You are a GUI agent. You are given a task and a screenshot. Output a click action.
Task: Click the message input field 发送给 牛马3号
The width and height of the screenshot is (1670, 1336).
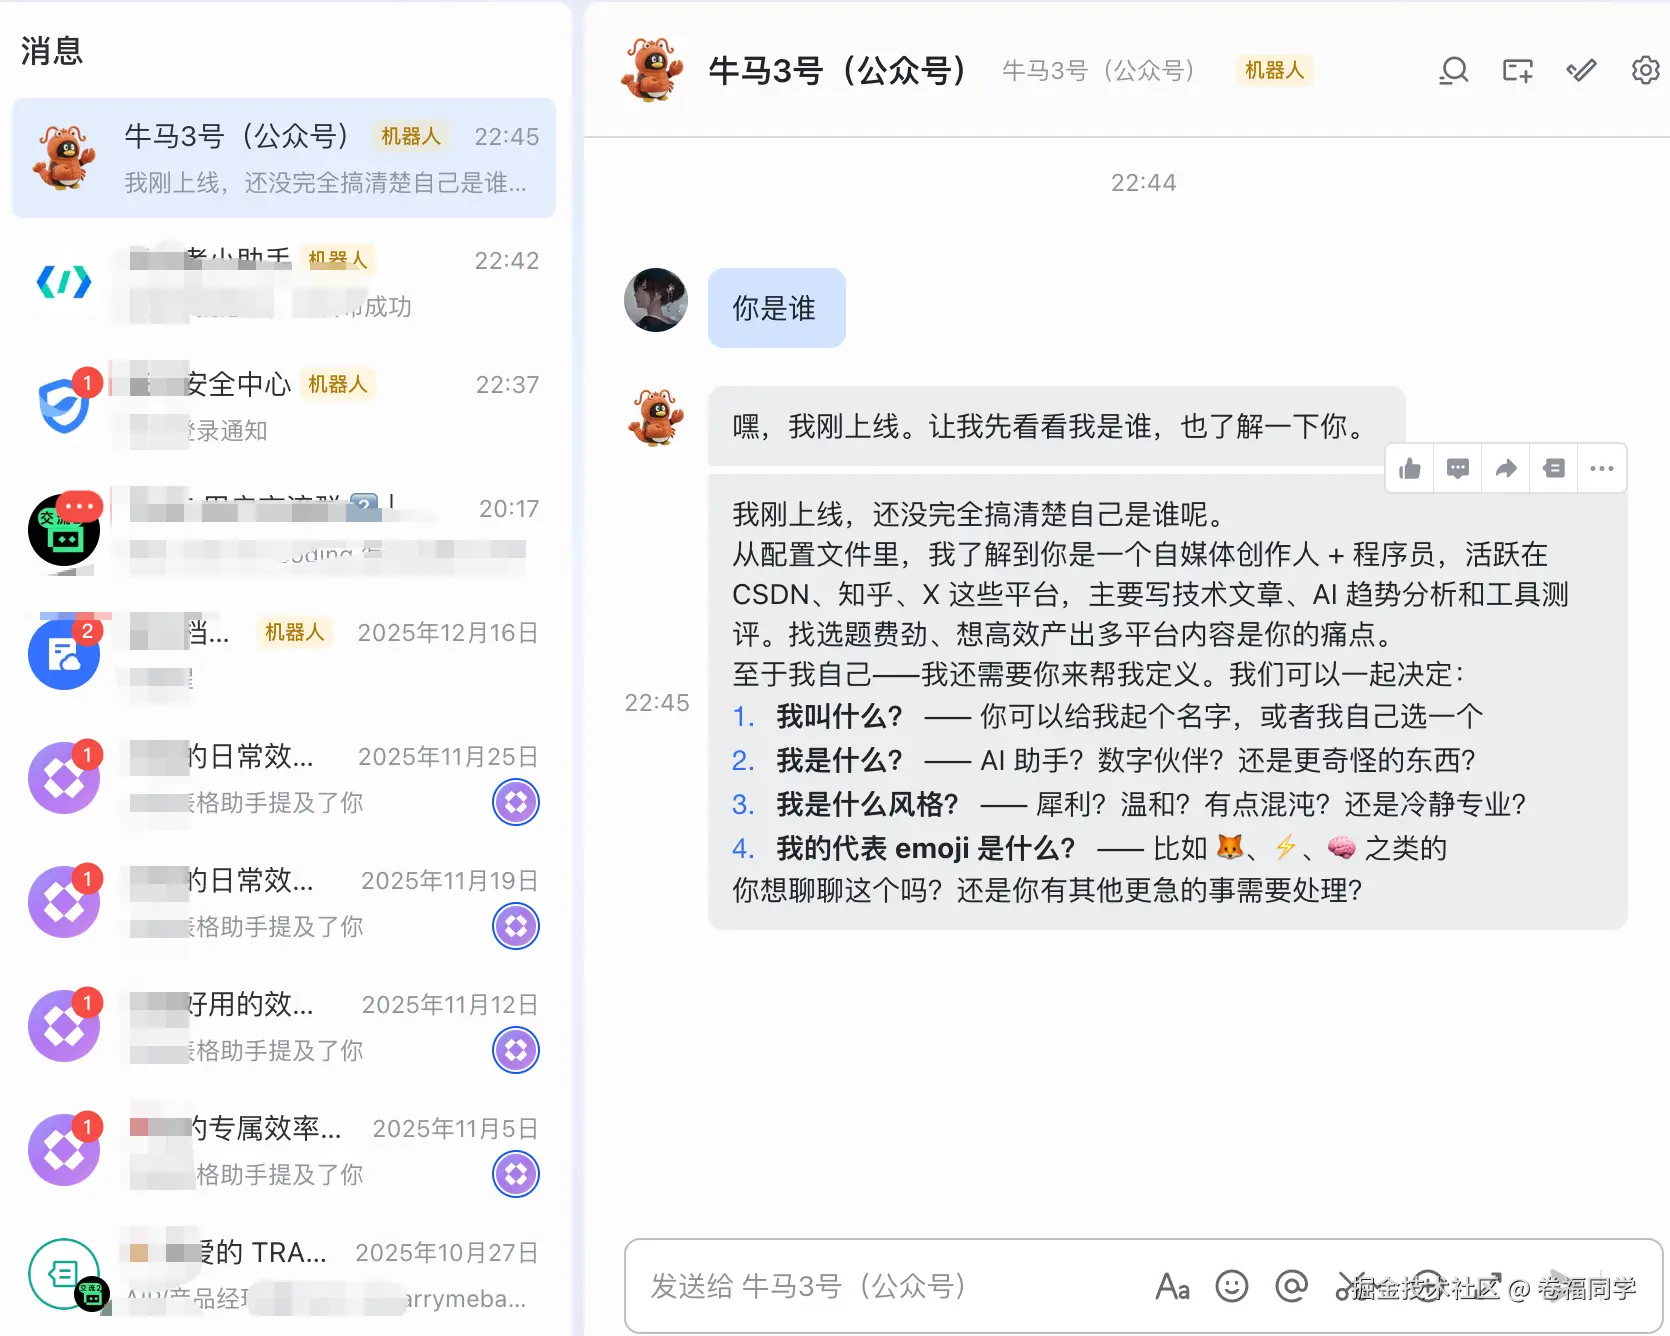tap(880, 1286)
